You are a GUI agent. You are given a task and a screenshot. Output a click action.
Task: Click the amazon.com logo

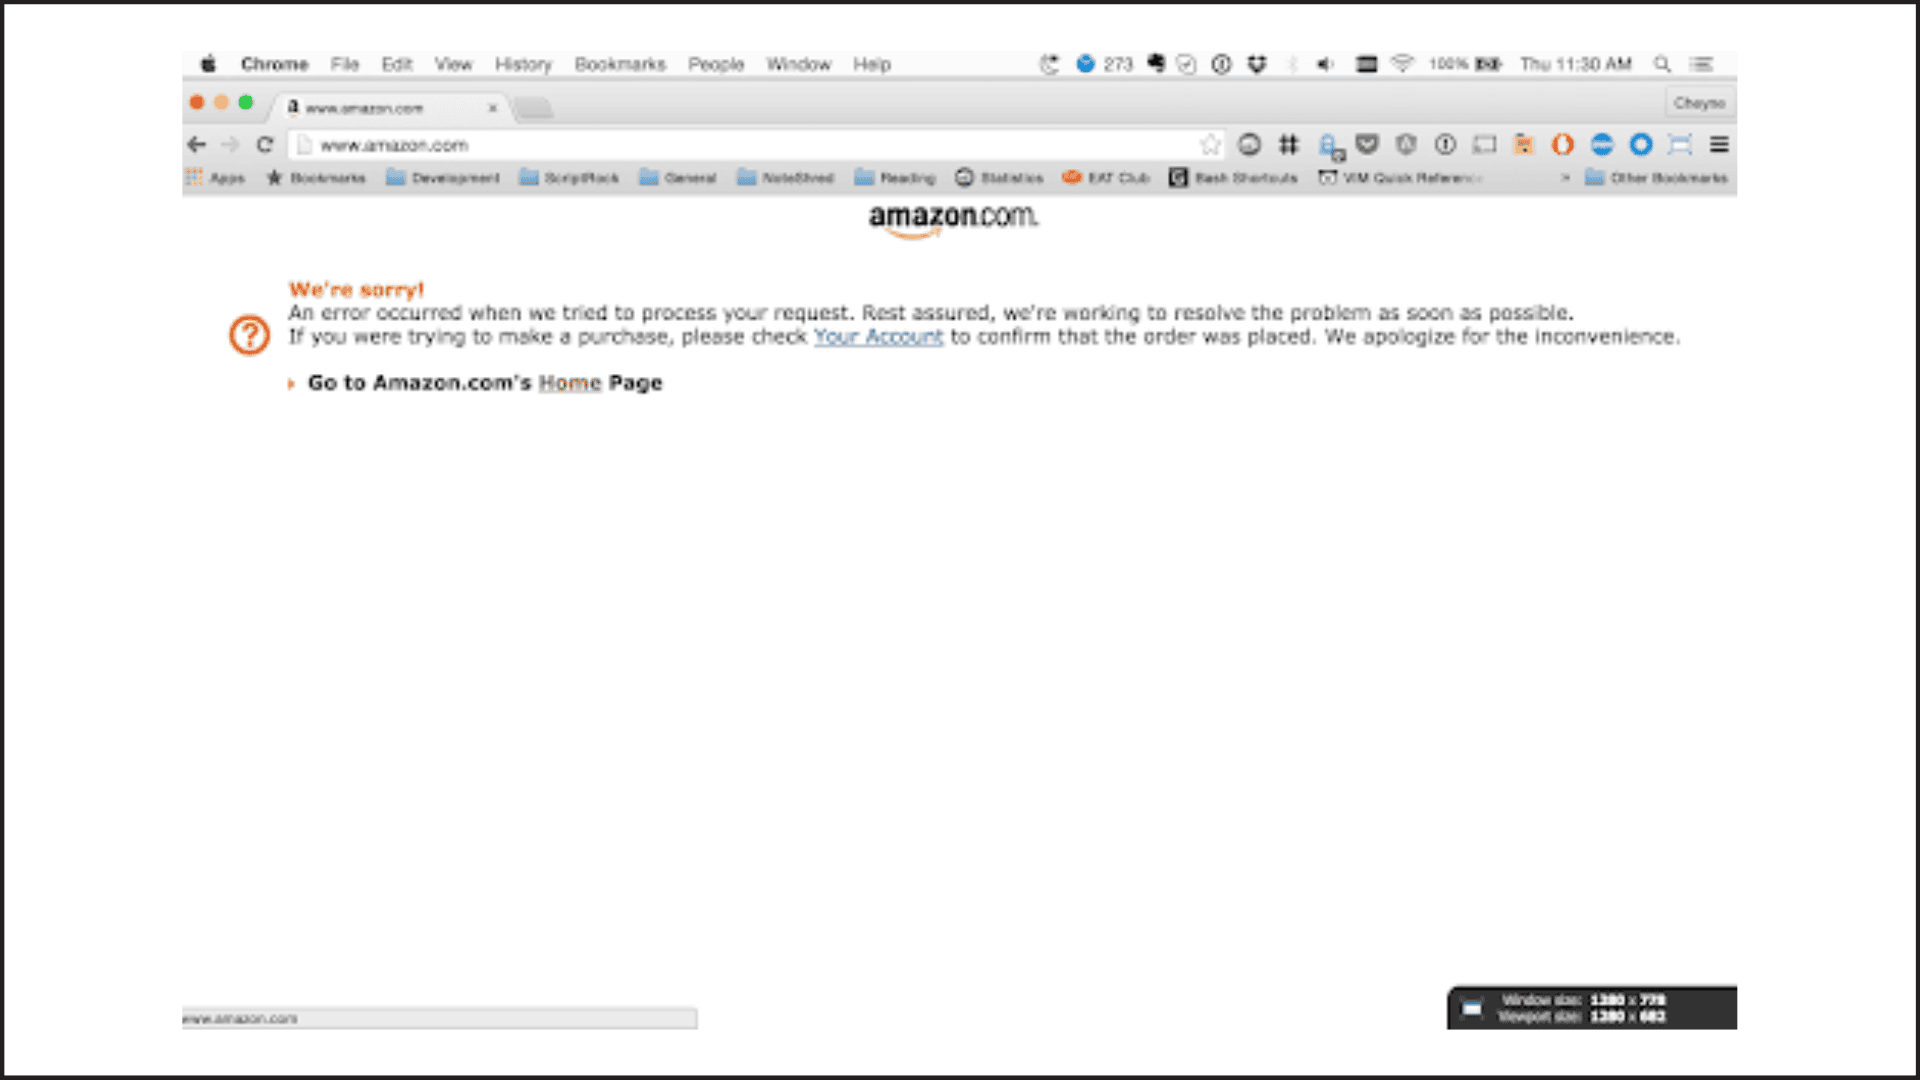click(x=953, y=219)
